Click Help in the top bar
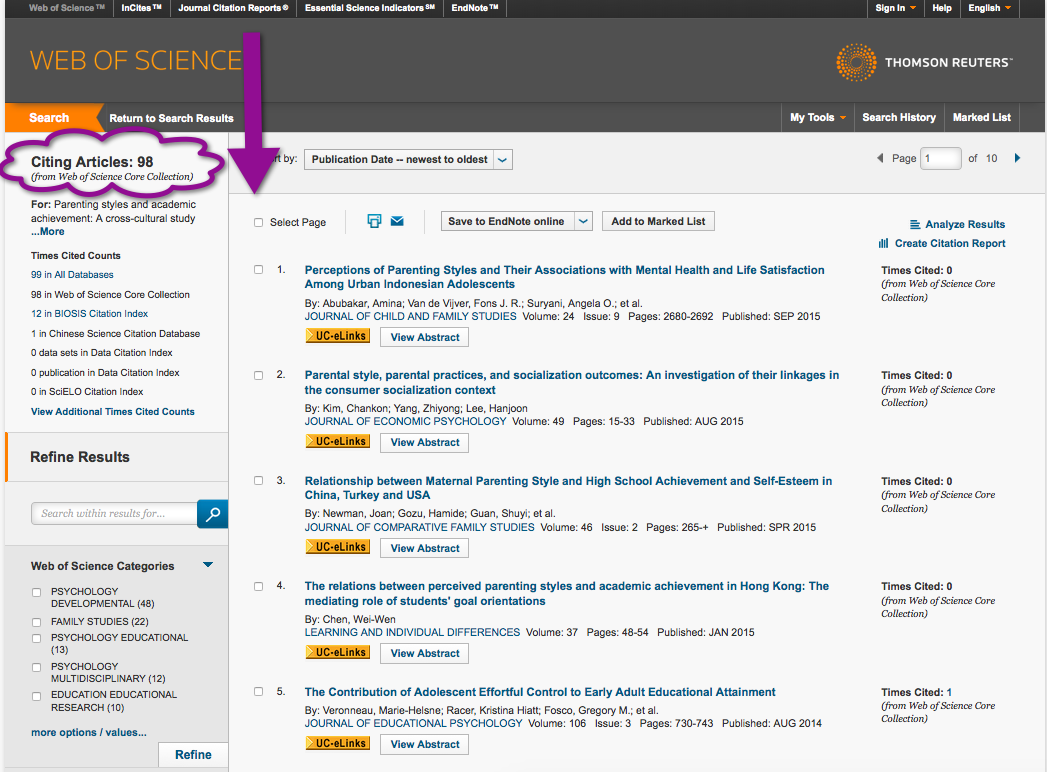Viewport: 1047px width, 772px height. tap(941, 8)
